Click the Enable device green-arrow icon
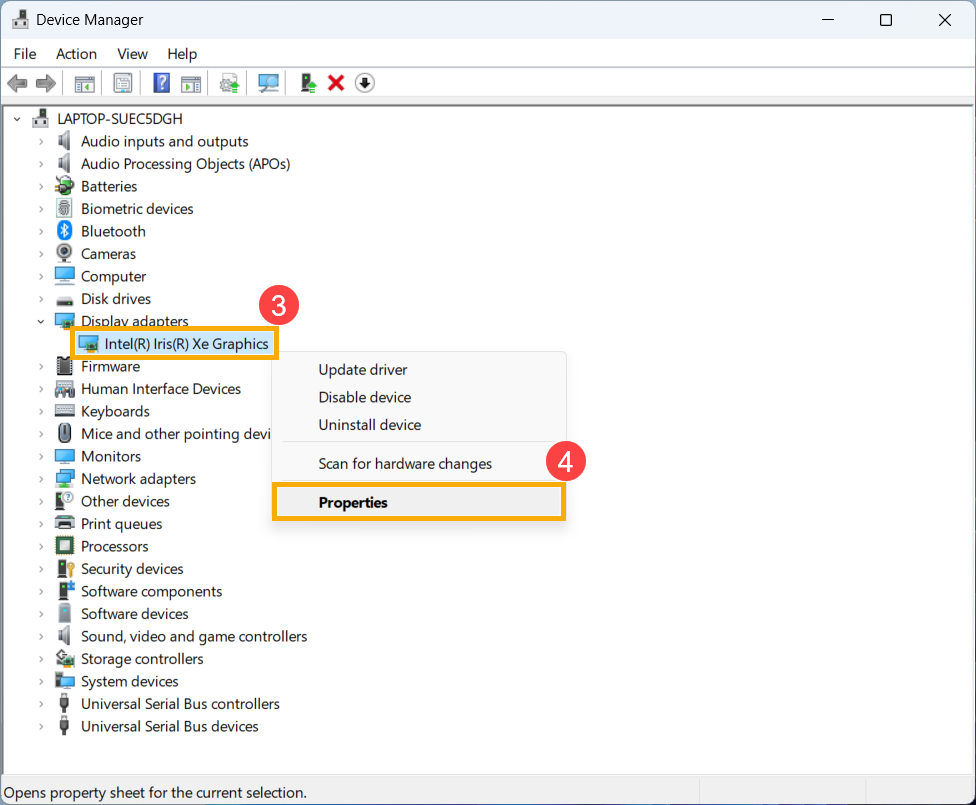Screen dimensions: 976x805 pyautogui.click(x=308, y=83)
